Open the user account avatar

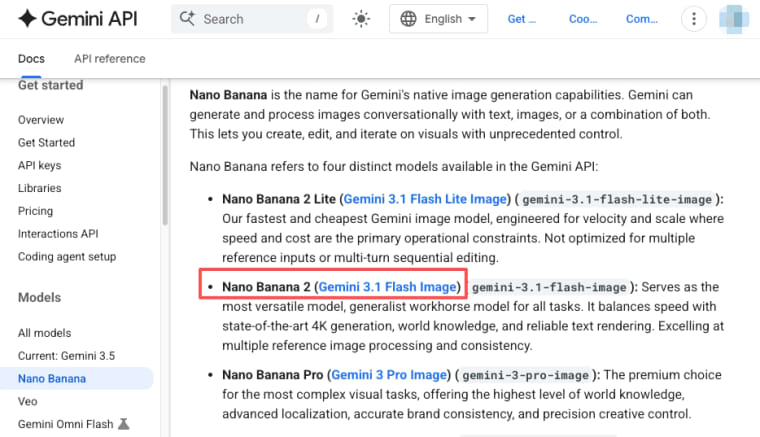coord(734,19)
